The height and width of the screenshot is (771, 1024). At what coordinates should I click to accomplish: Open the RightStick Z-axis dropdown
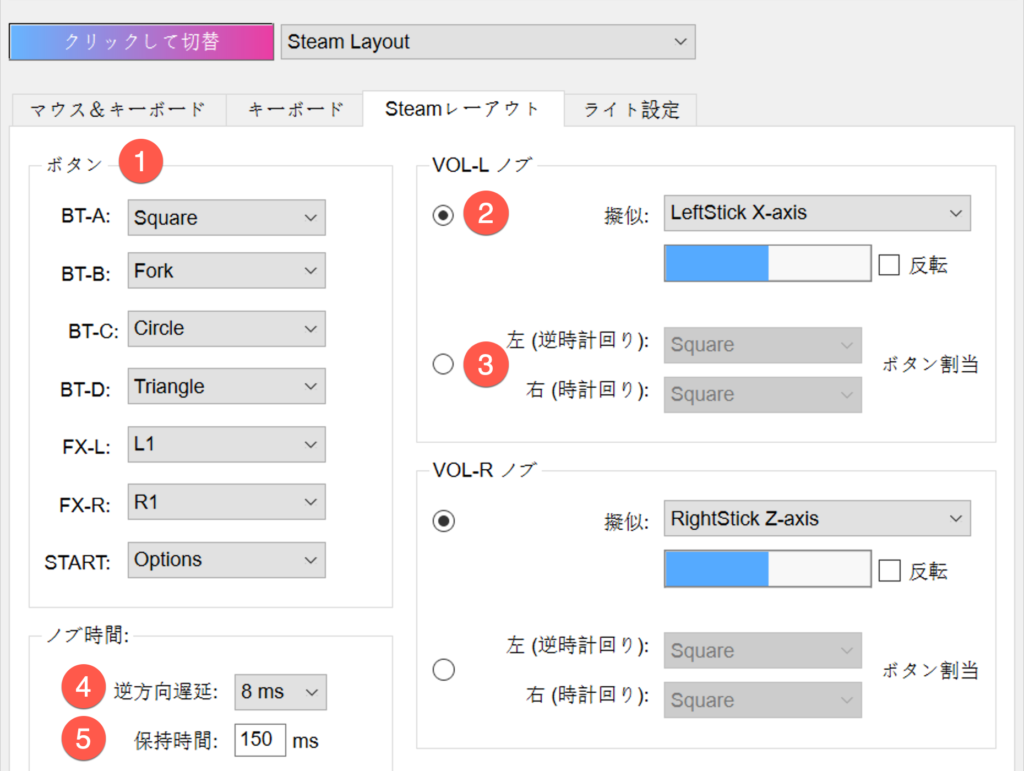[817, 518]
